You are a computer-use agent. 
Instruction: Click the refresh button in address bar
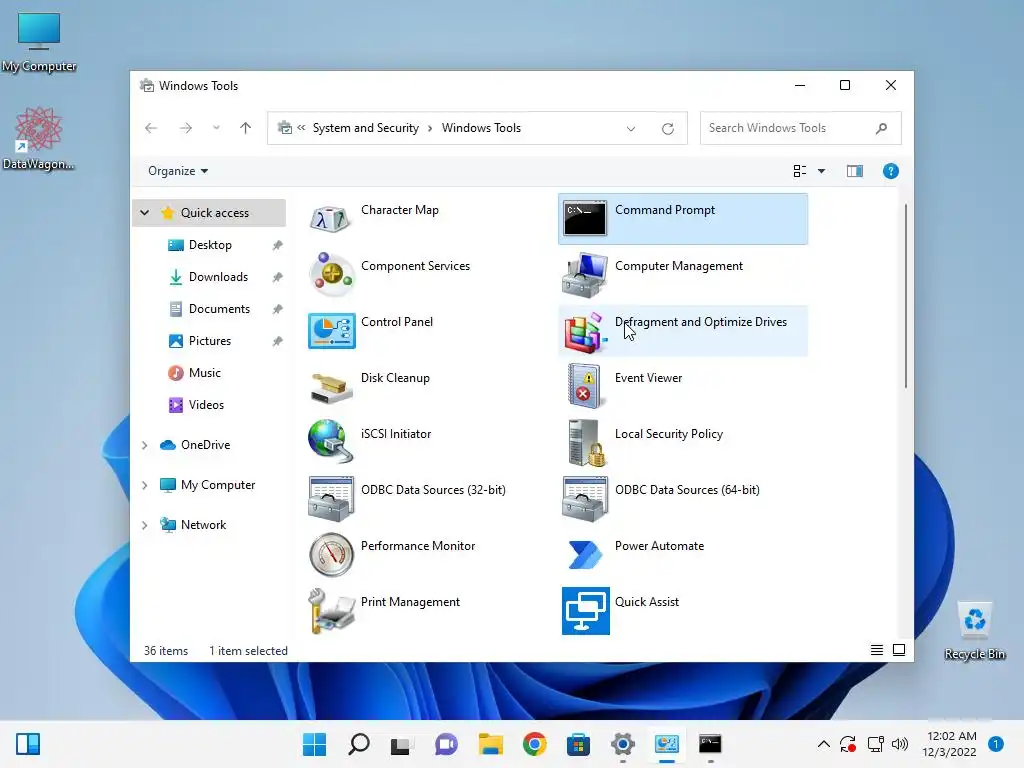coord(667,129)
